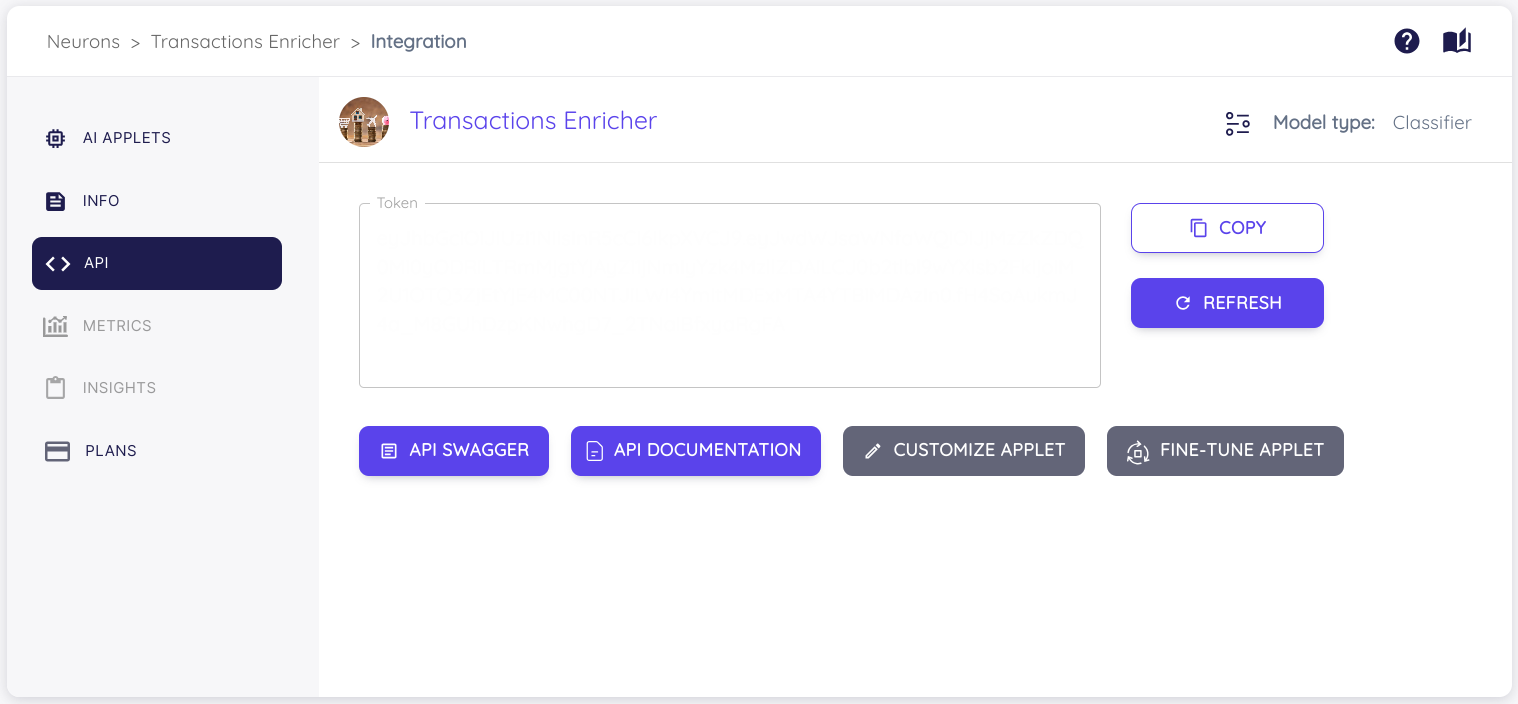The image size is (1518, 704).
Task: Open API DOCUMENTATION
Action: (696, 451)
